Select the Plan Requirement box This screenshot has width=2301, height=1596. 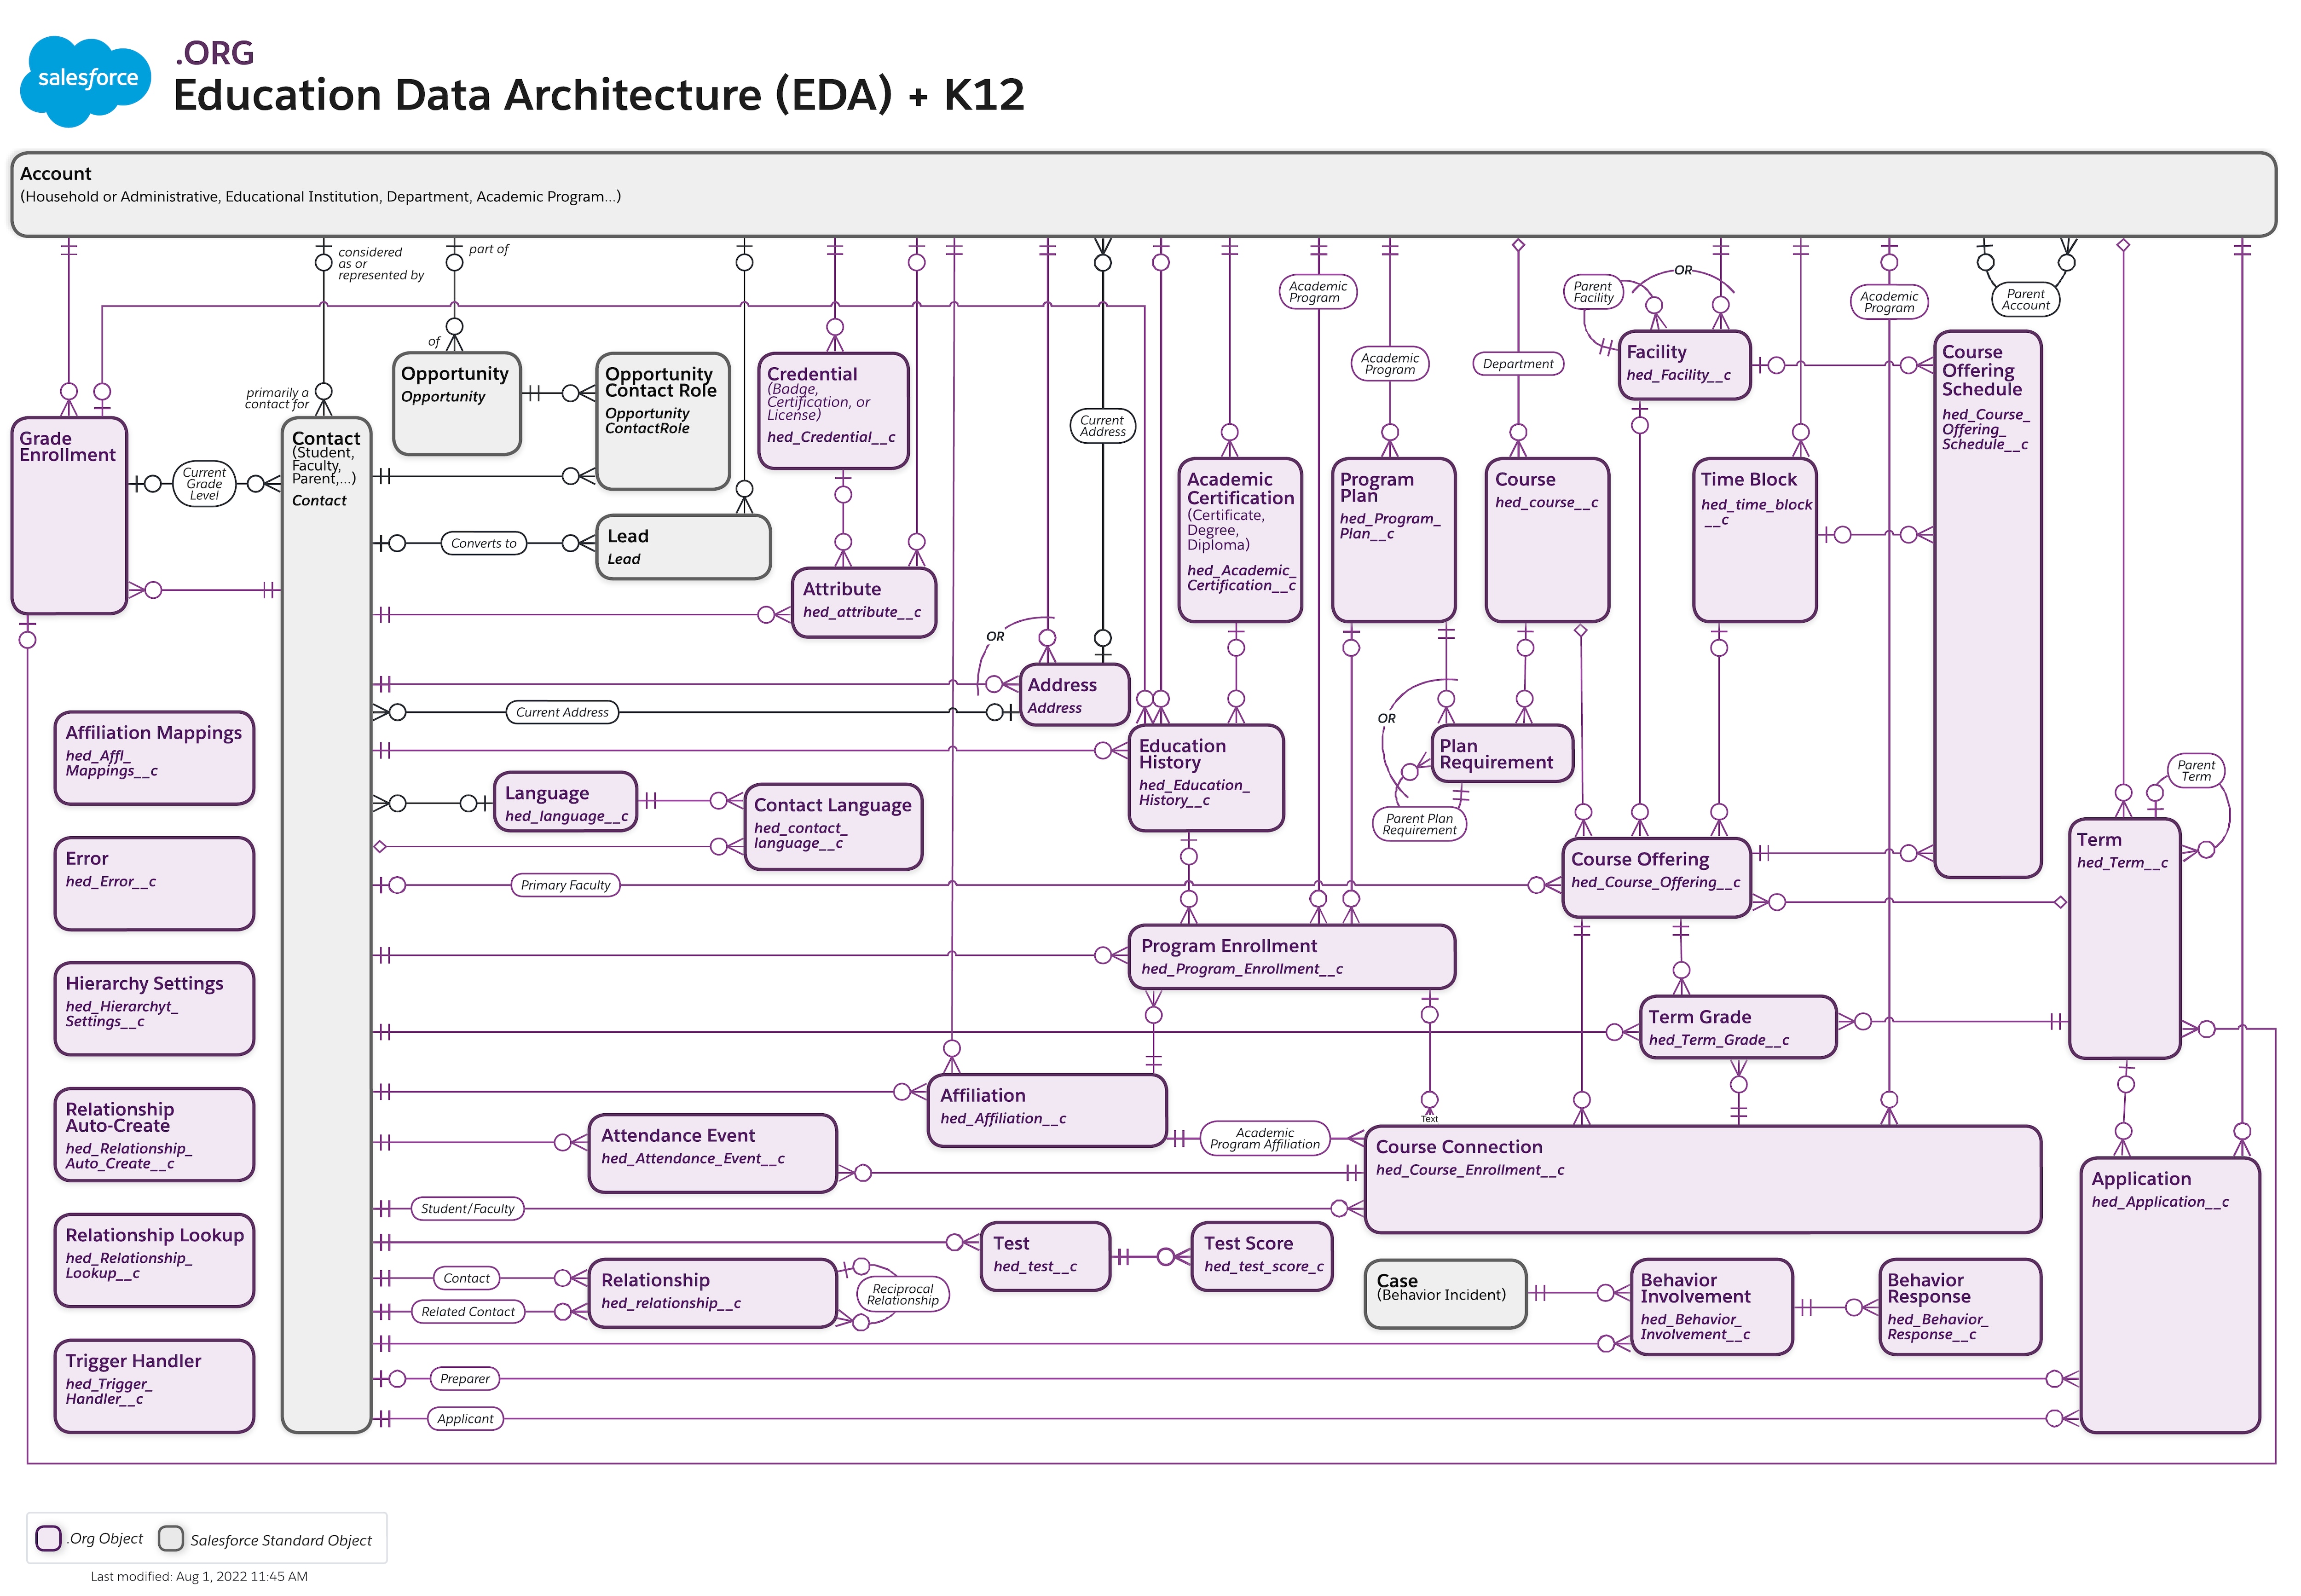coord(1502,754)
